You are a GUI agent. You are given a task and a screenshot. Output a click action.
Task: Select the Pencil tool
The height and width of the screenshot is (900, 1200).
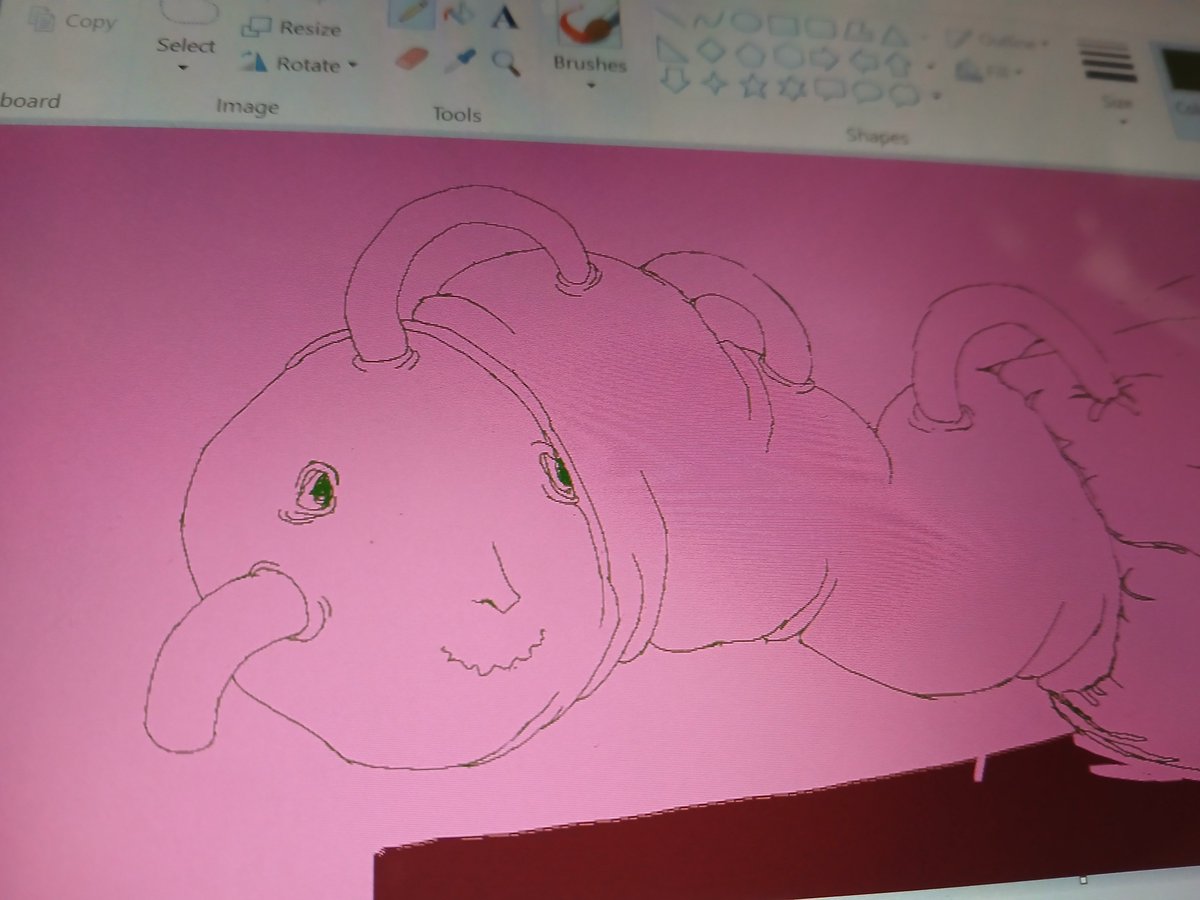pos(410,14)
